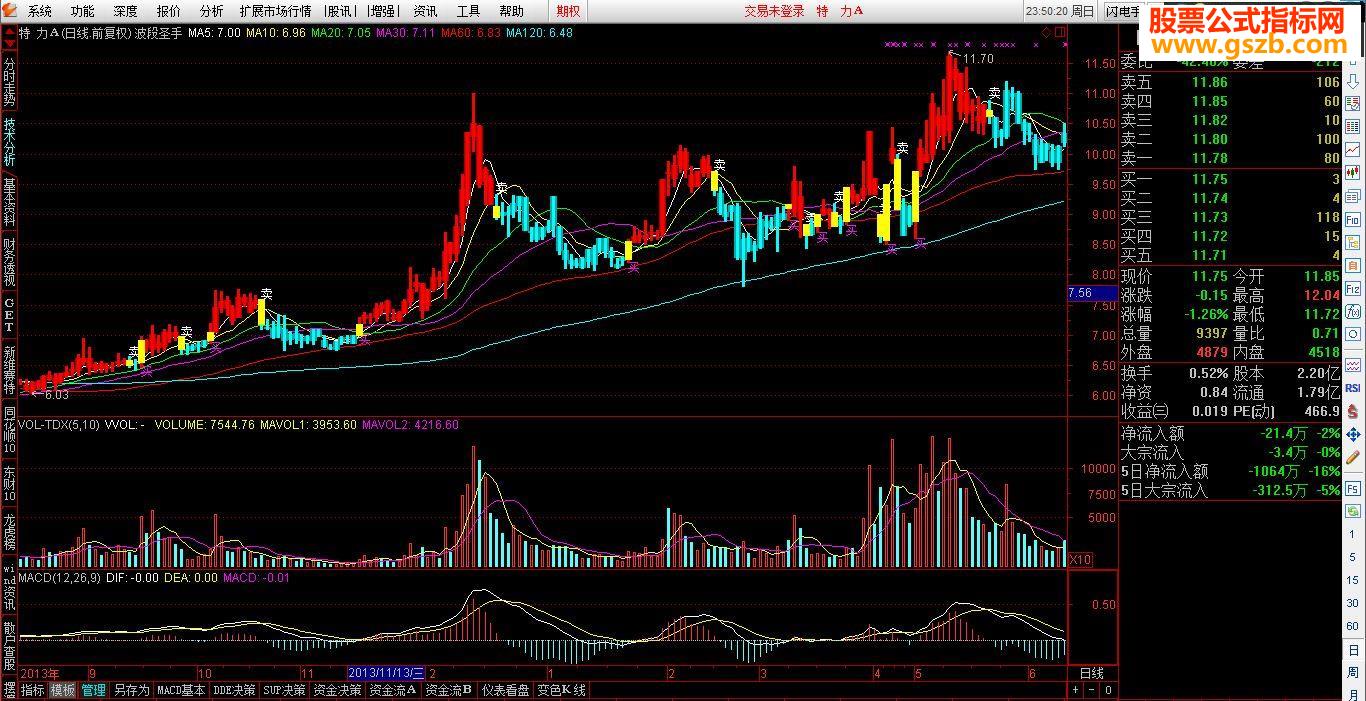Click the line trend chart icon
Screen dimensions: 1366x701
[x=1352, y=149]
